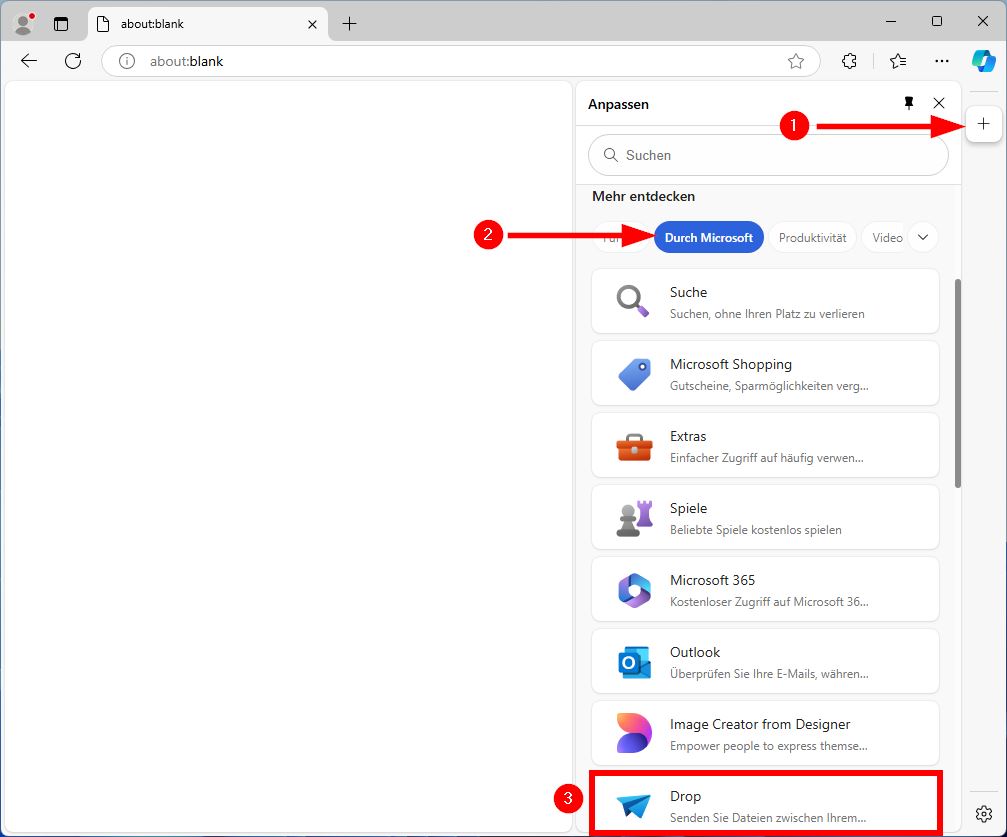Open the Settings and more menu

[941, 61]
